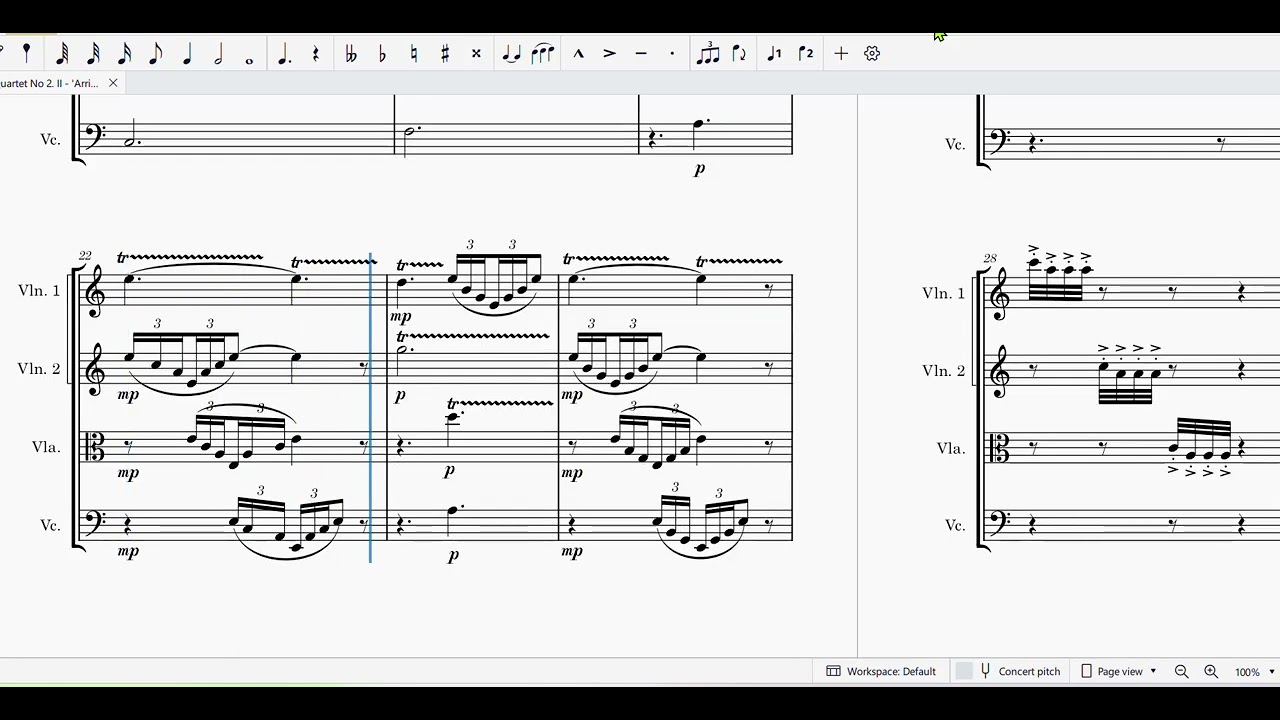Select the half note duration
This screenshot has width=1280, height=720.
218,54
